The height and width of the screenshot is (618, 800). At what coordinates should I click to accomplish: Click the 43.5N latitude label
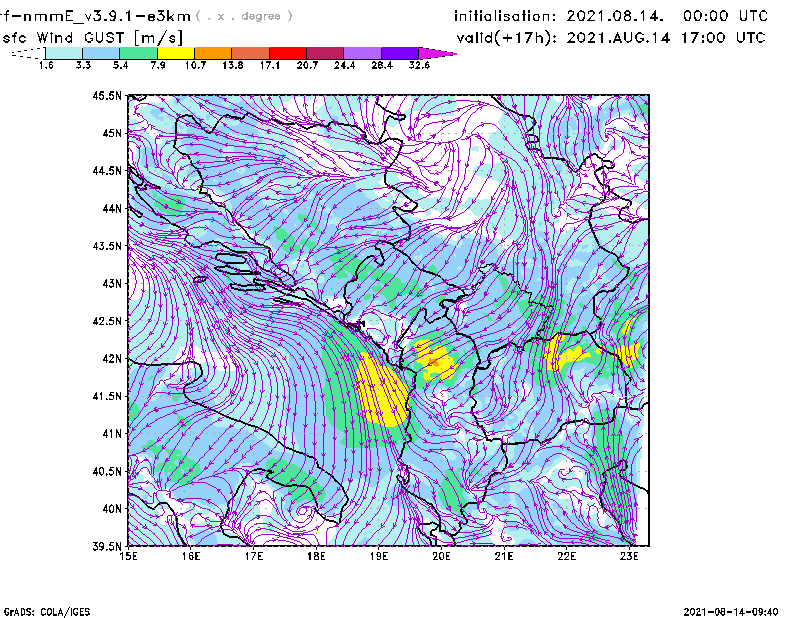click(x=107, y=245)
